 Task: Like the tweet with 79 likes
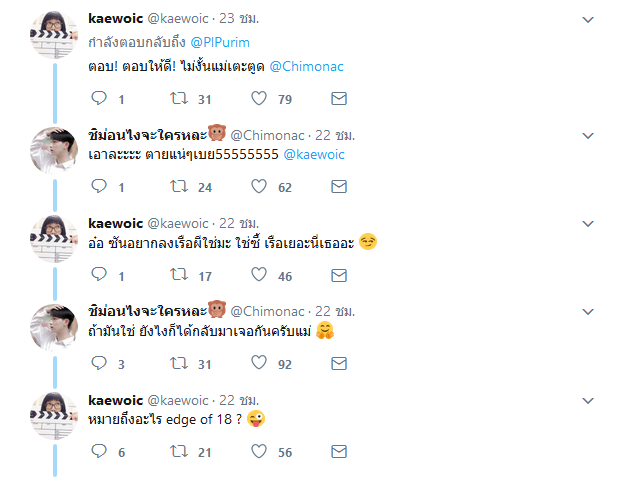pyautogui.click(x=259, y=99)
